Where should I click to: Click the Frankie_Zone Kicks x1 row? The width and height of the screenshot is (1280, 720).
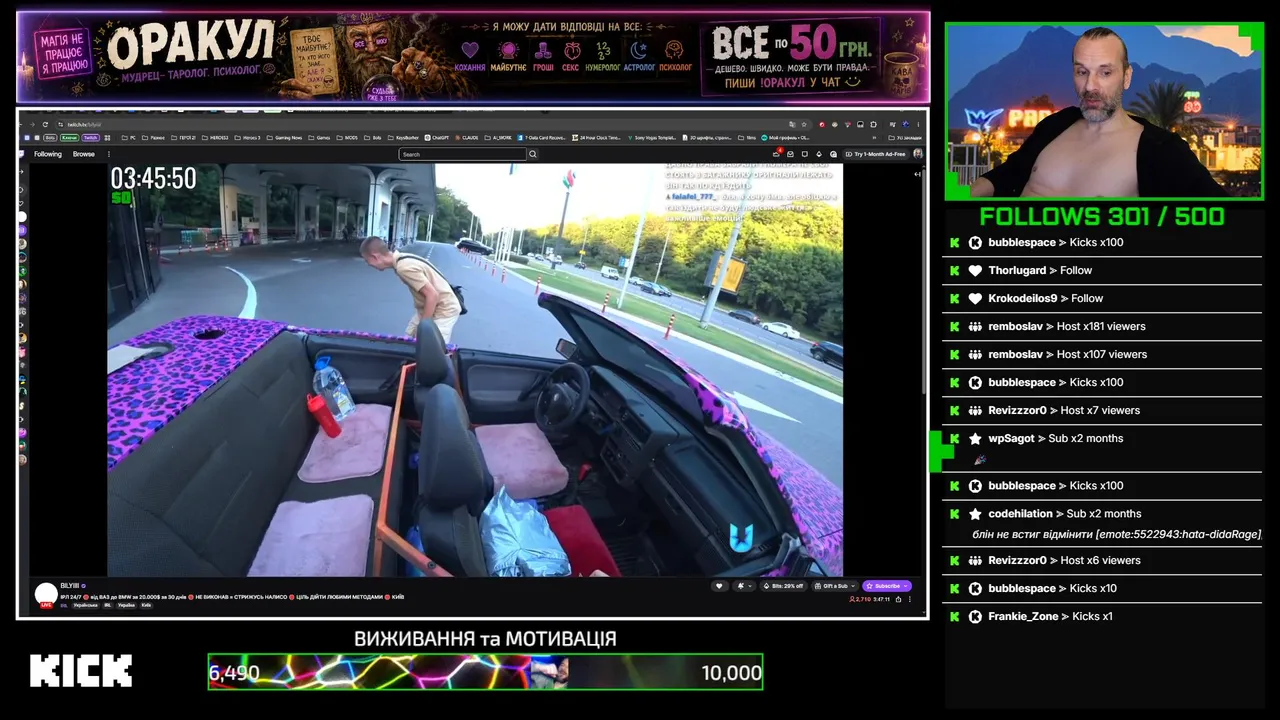(x=1102, y=616)
